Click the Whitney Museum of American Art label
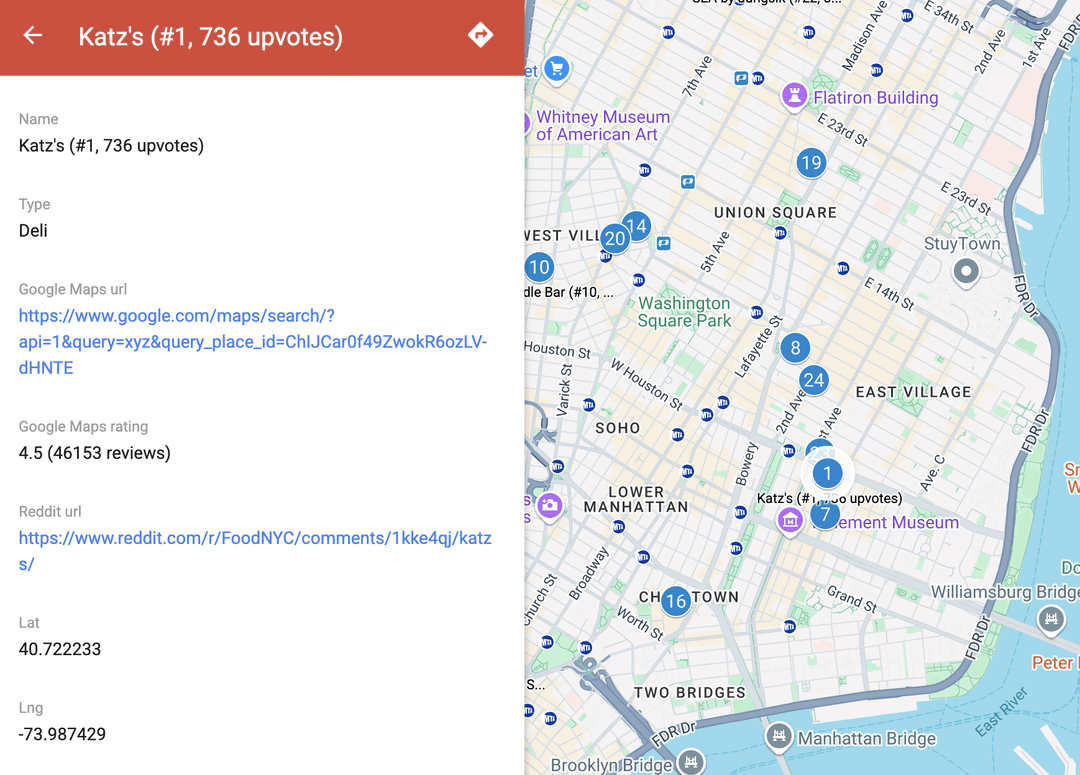This screenshot has height=775, width=1080. pos(603,125)
